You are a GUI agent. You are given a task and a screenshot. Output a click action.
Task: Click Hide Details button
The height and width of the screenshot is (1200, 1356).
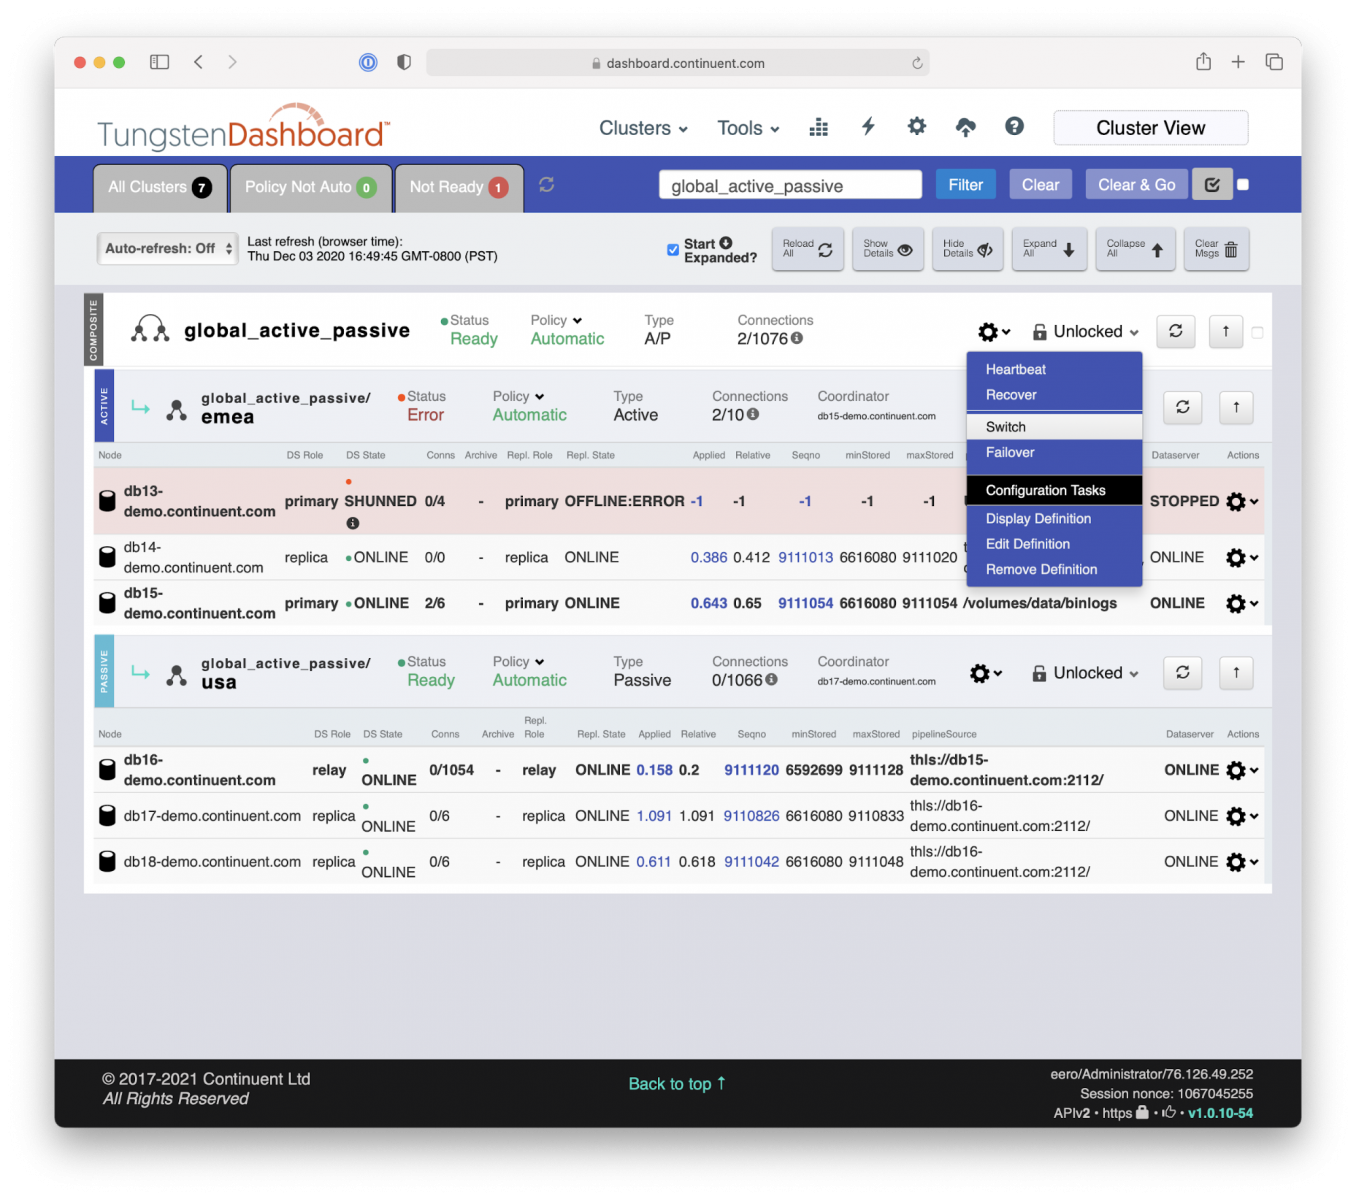[968, 249]
